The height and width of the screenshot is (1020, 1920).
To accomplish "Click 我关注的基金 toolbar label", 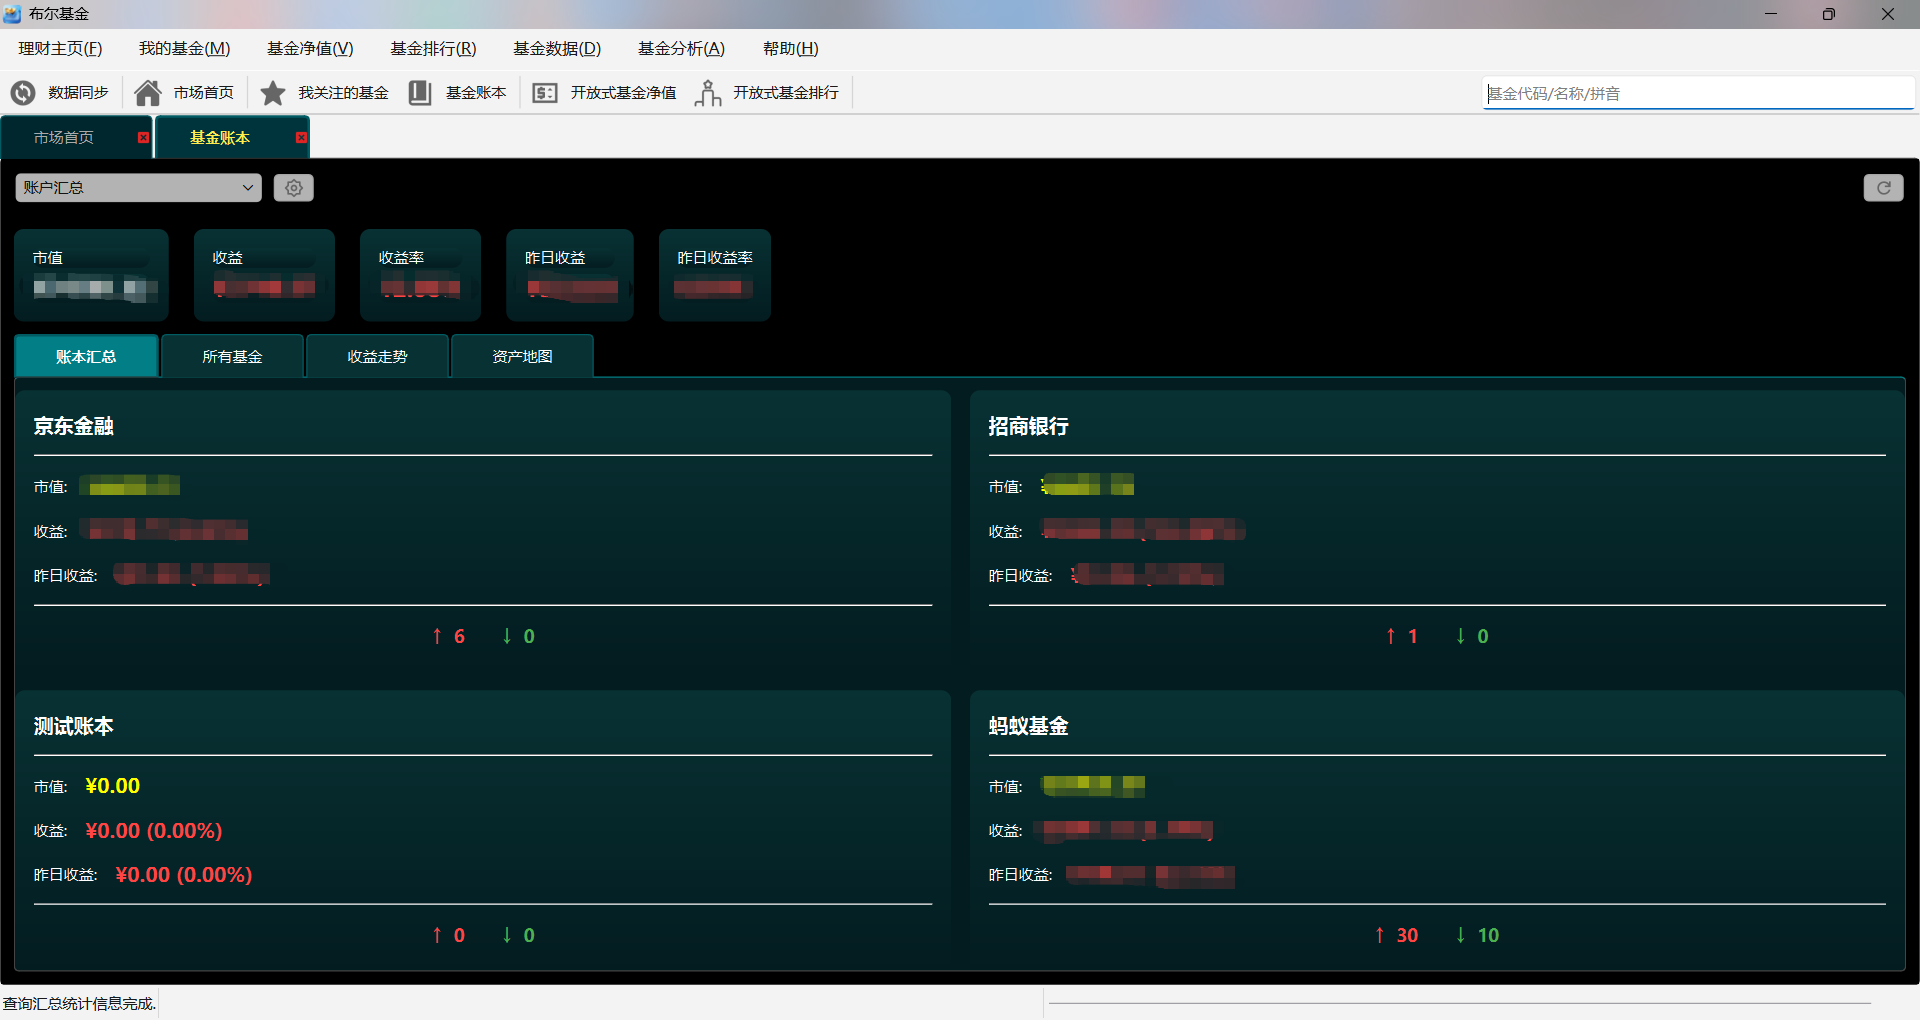I will (x=343, y=93).
